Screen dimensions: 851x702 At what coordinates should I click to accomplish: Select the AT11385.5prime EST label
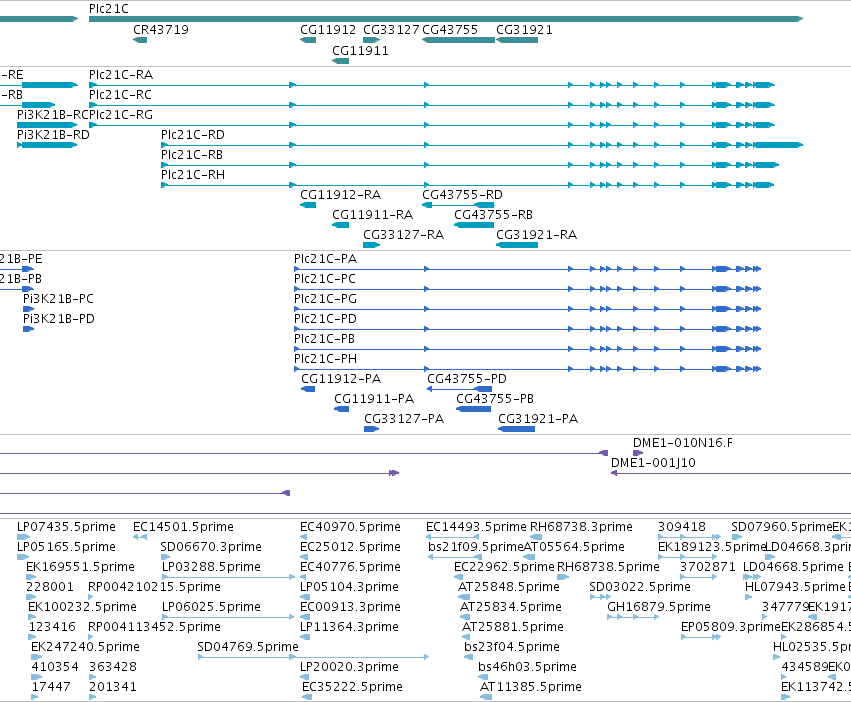(x=531, y=687)
